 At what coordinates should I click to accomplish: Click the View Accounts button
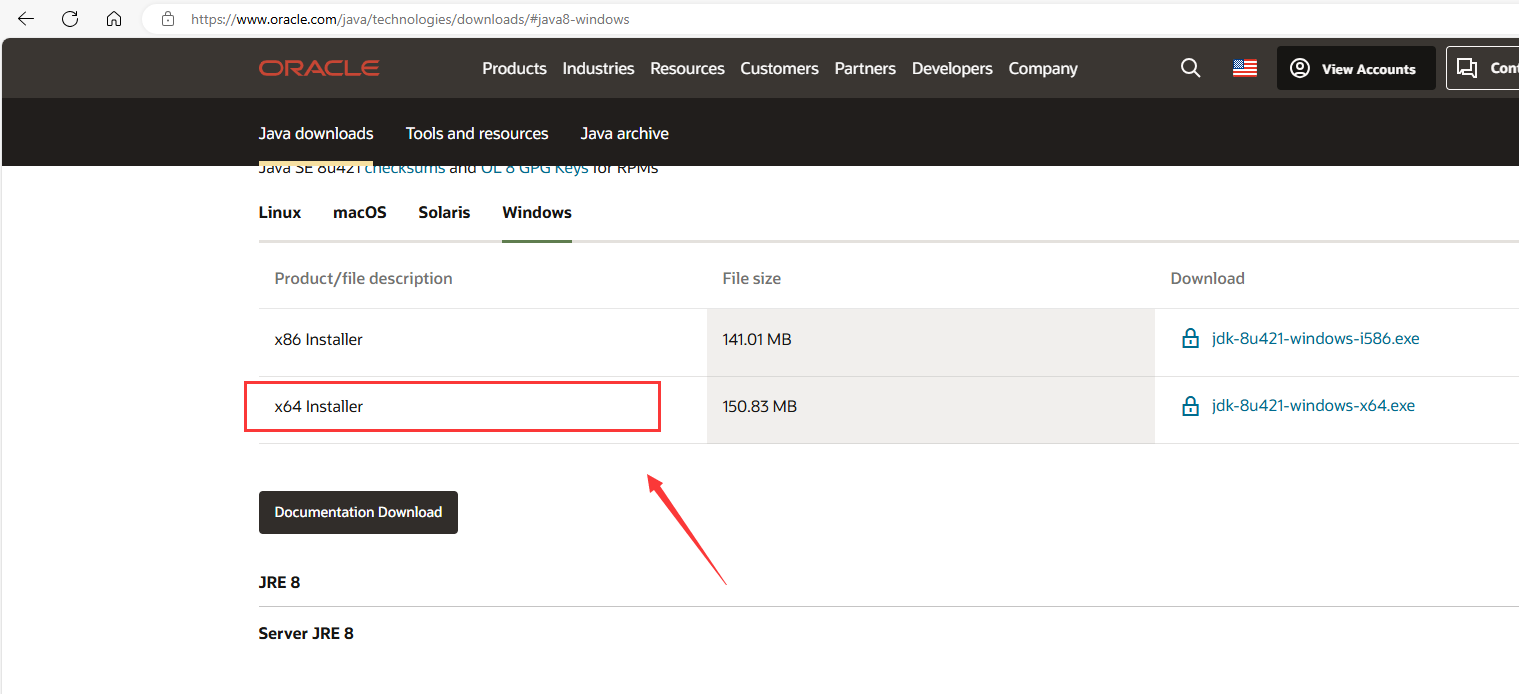click(1356, 68)
